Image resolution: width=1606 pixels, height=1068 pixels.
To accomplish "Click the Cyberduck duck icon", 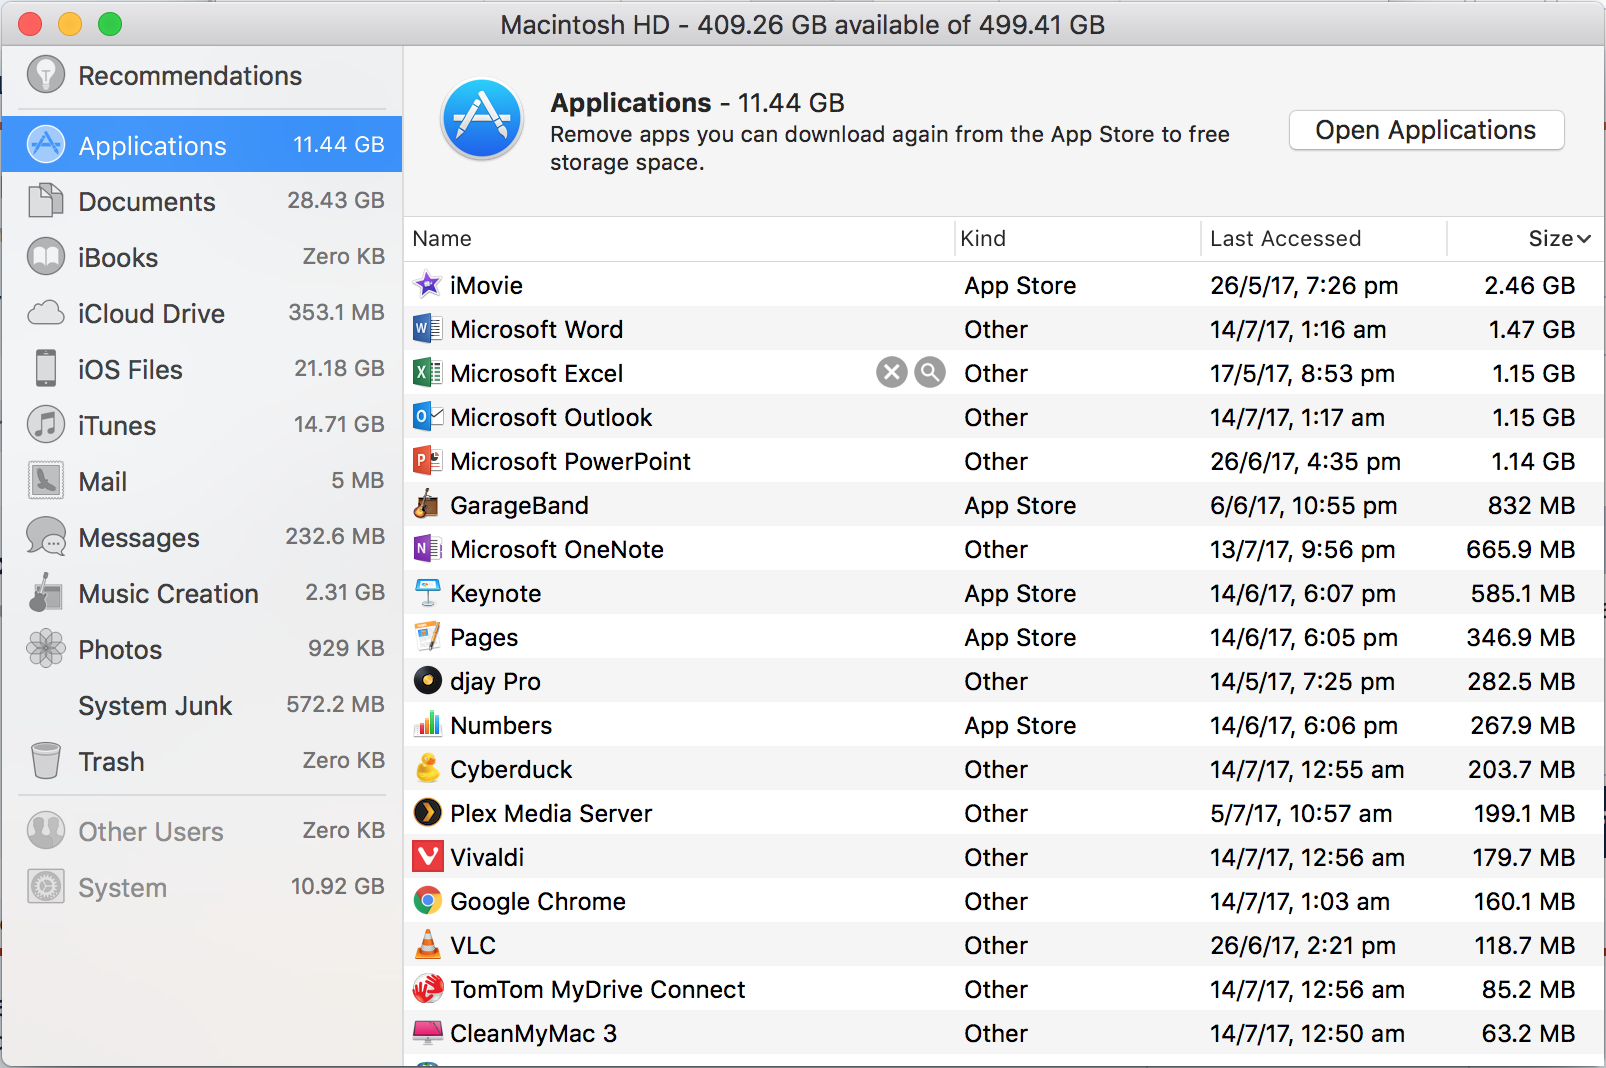I will point(428,769).
